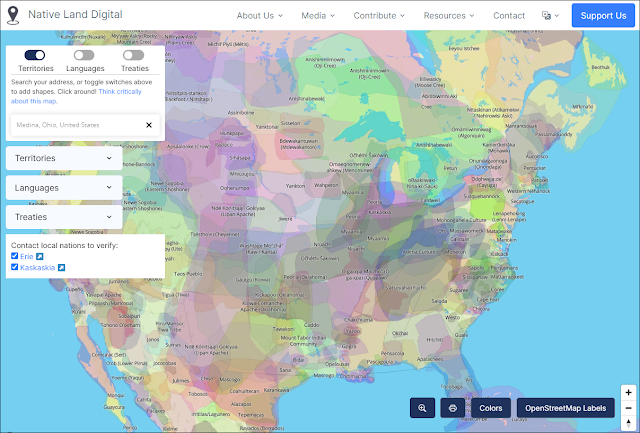
Task: Click the Monongahela Culture map label
Action: 461,220
